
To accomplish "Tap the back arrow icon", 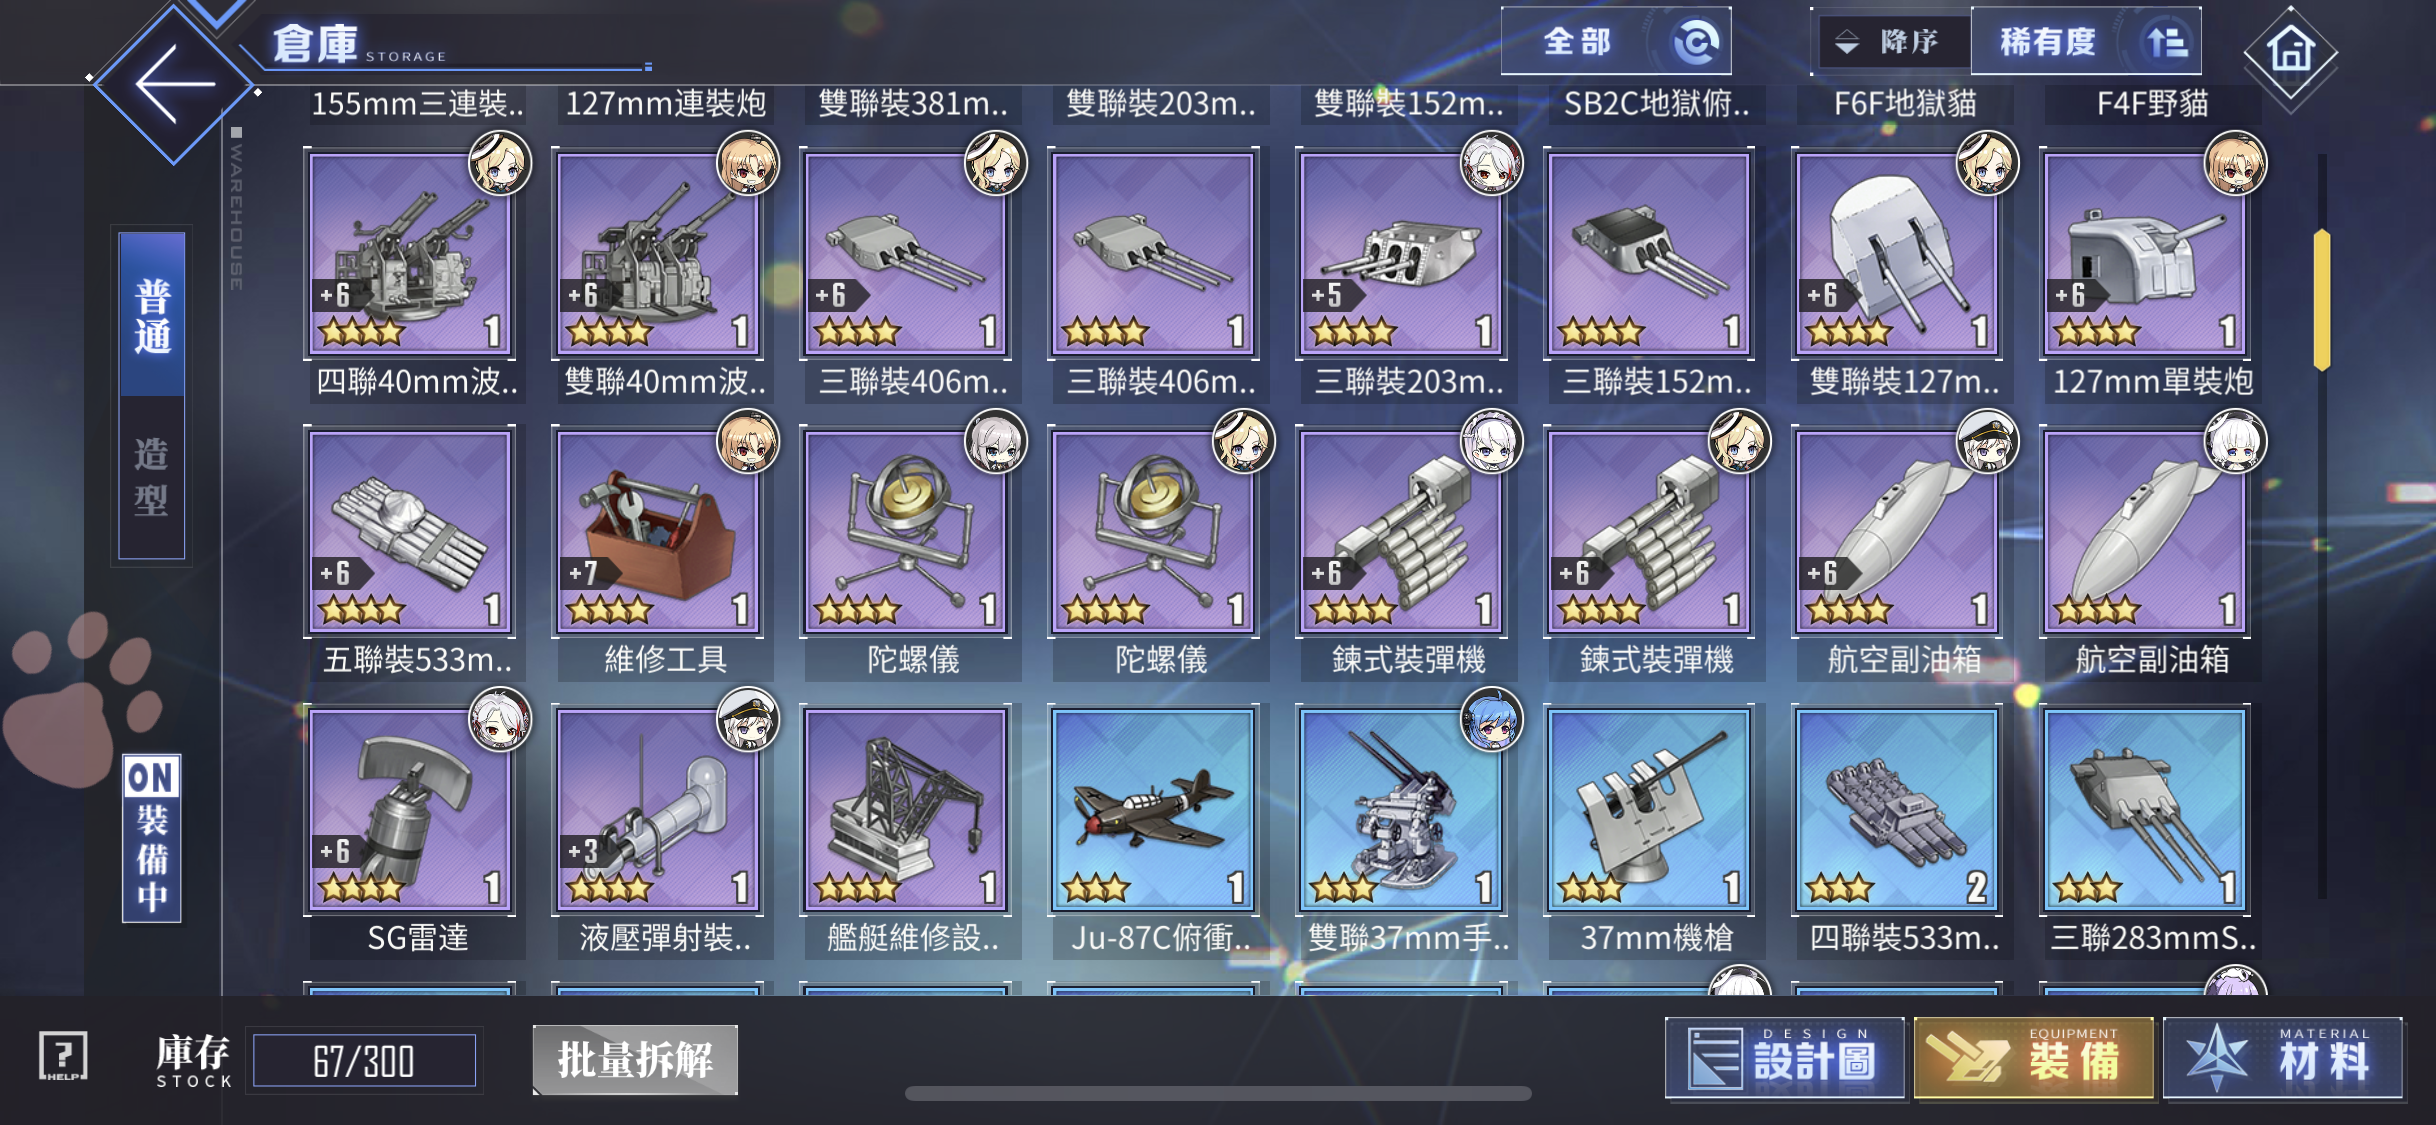I will (174, 84).
